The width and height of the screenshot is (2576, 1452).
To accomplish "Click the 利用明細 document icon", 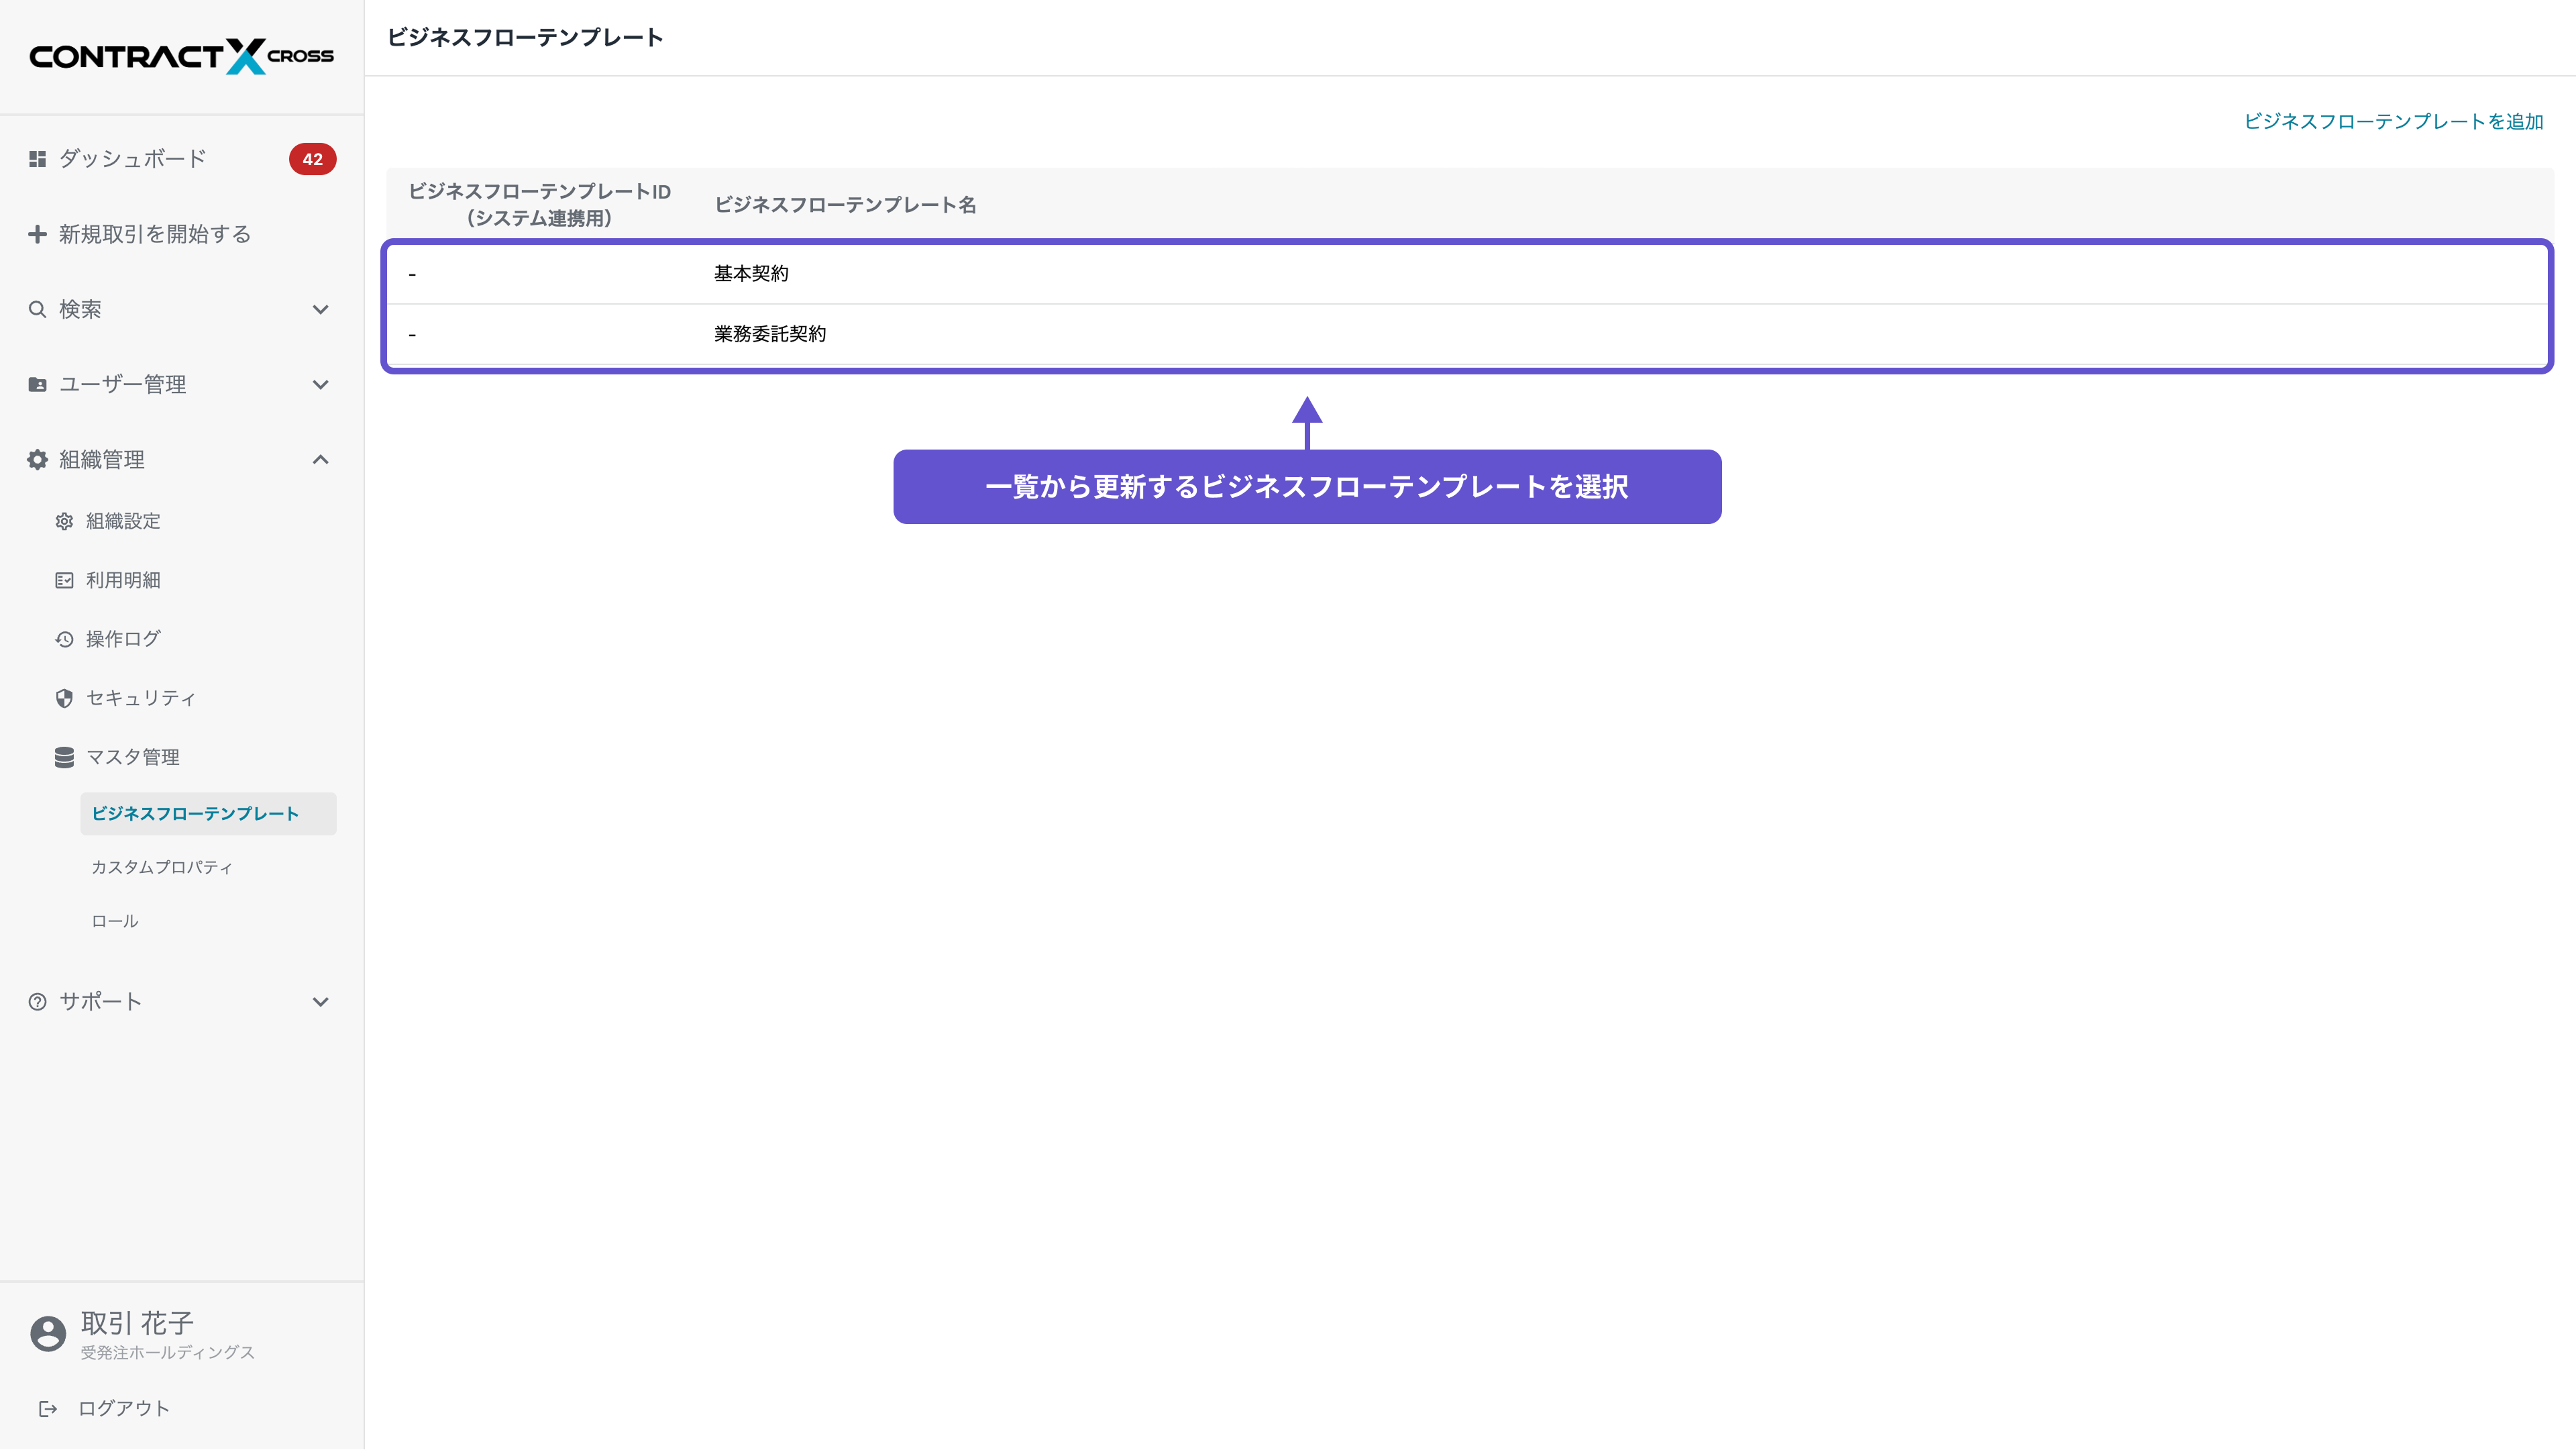I will (64, 580).
